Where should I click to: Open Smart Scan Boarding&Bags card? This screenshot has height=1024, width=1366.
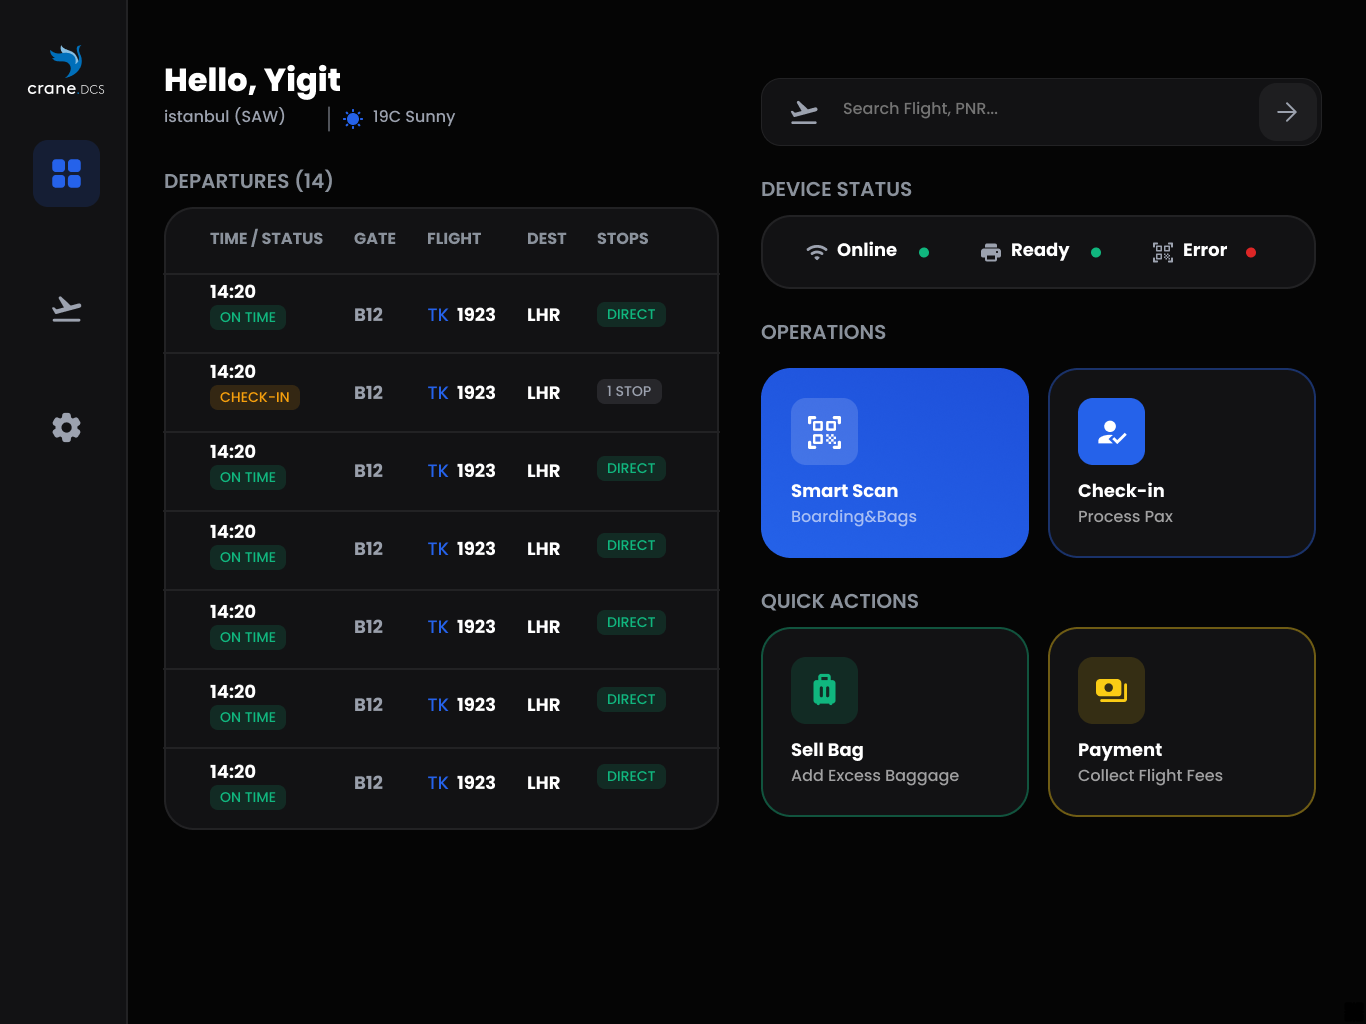(895, 463)
